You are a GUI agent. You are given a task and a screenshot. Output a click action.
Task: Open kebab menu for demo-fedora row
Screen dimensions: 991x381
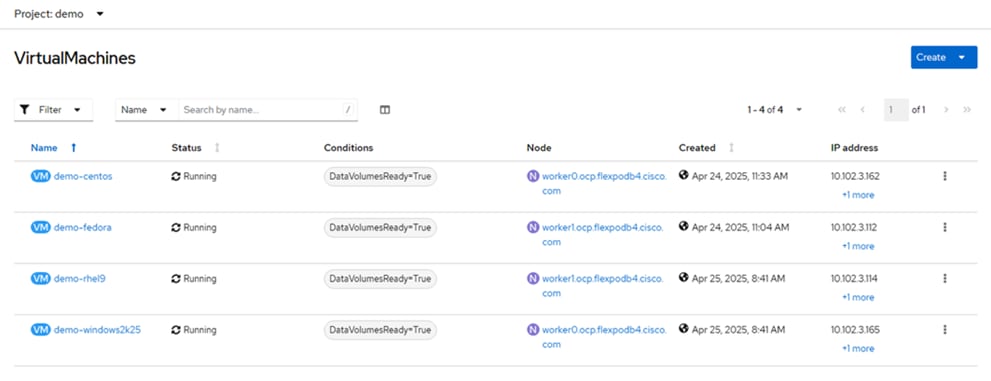pyautogui.click(x=945, y=227)
